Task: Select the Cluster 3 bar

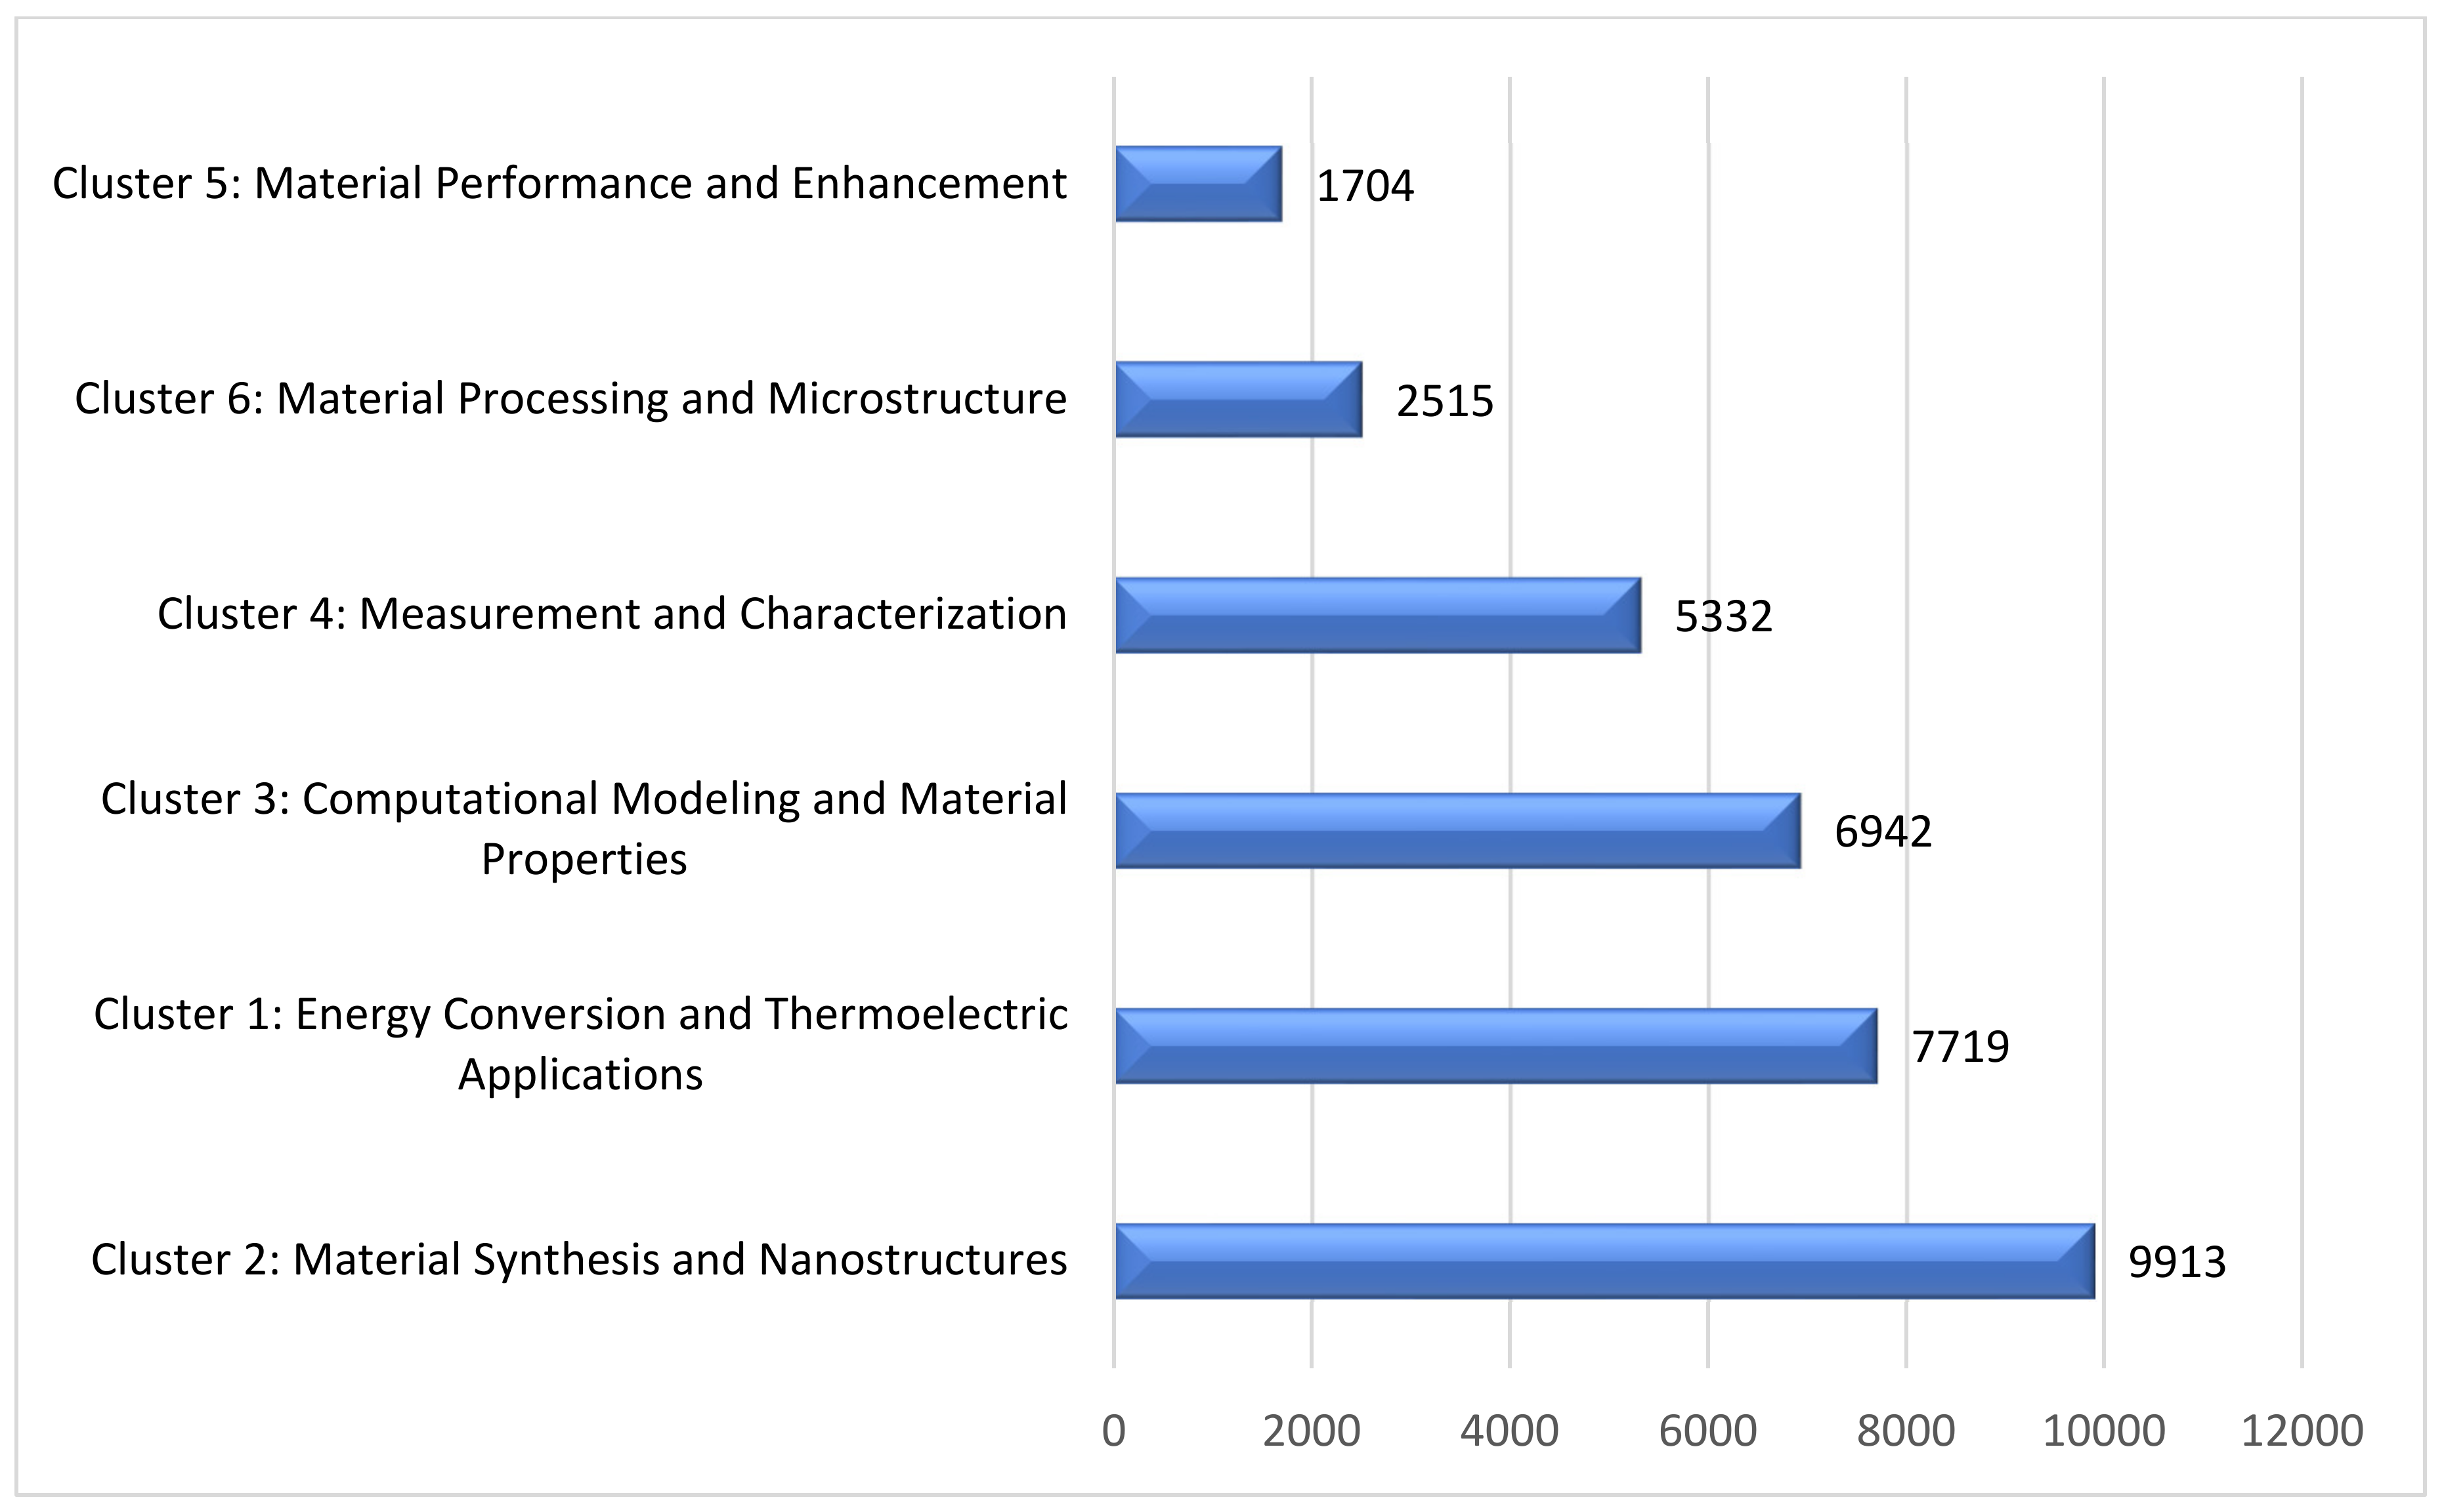Action: 1457,830
